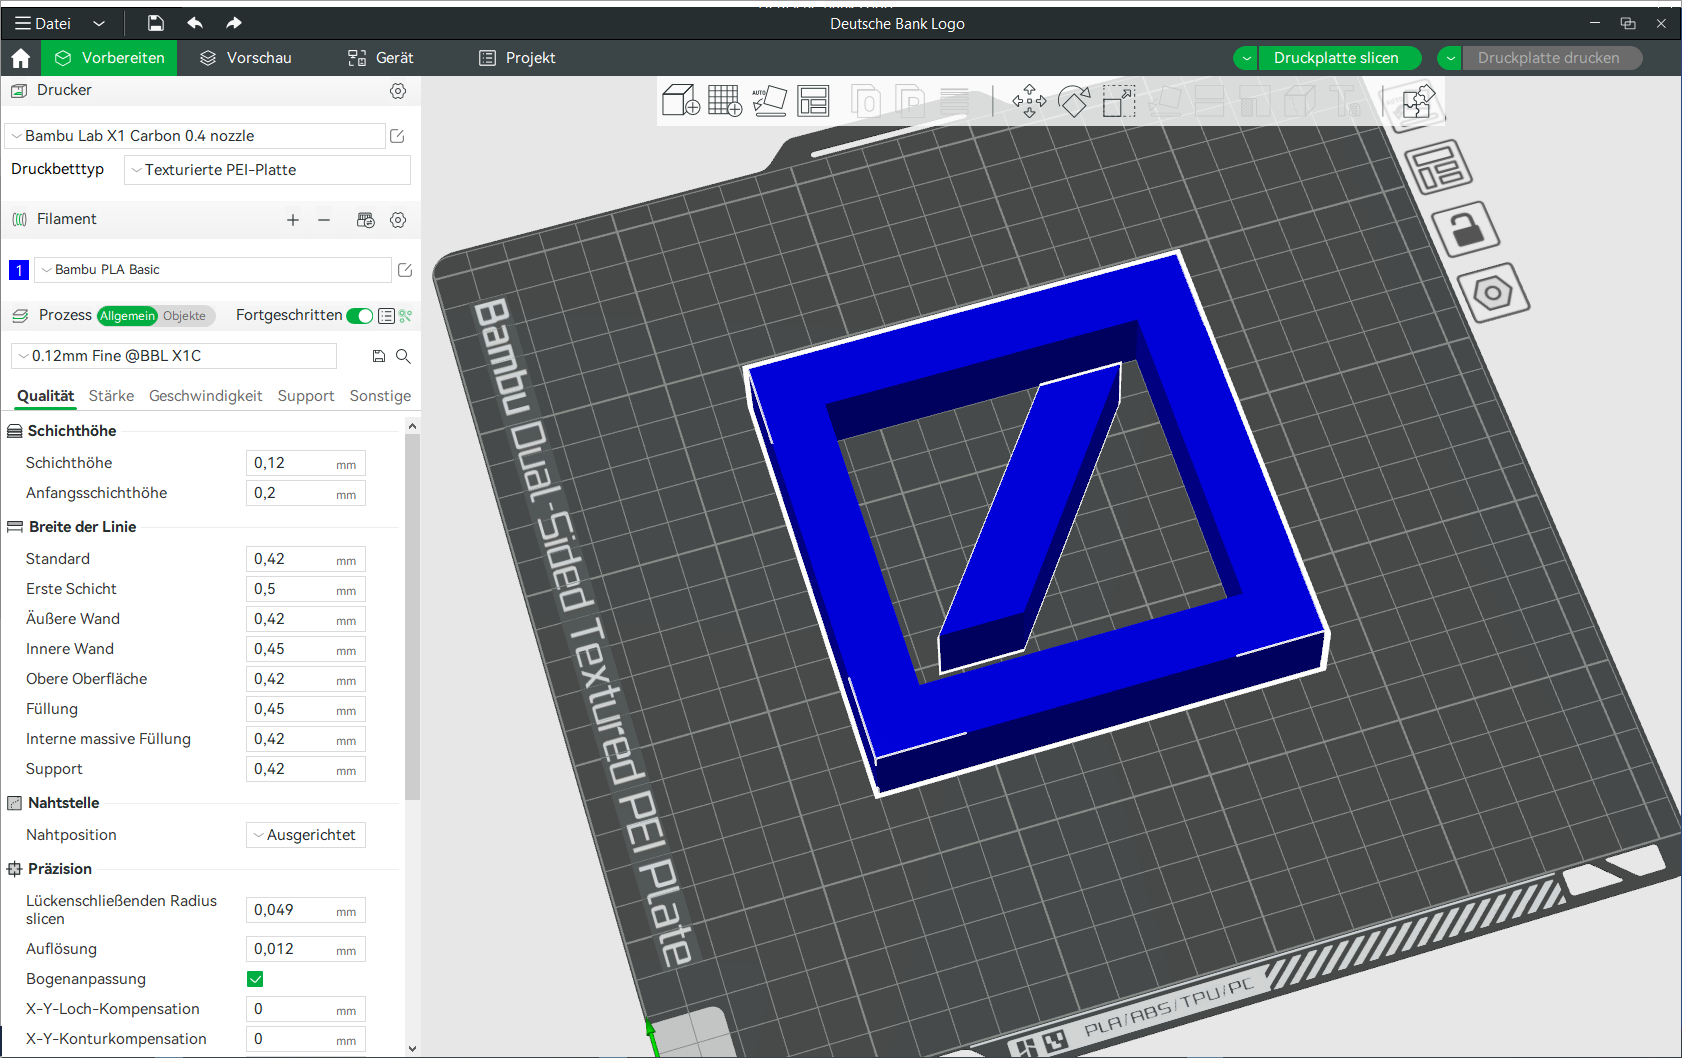Image resolution: width=1682 pixels, height=1058 pixels.
Task: Open printer settings gear icon
Action: click(x=398, y=91)
